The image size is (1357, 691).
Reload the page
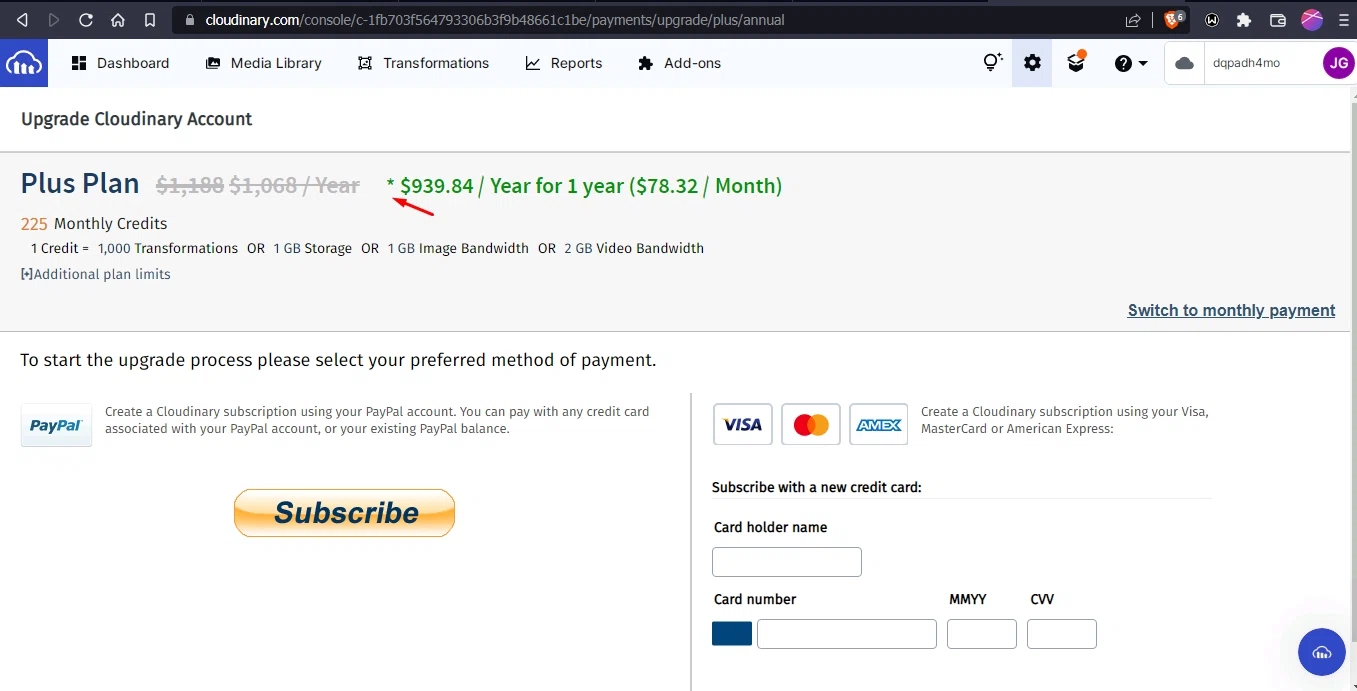coord(86,20)
